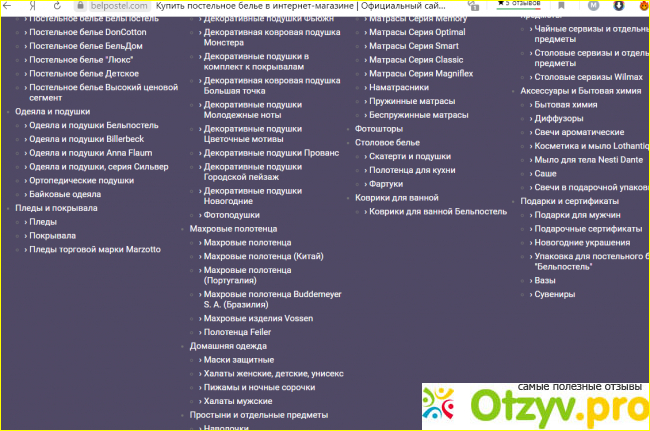This screenshot has width=650, height=431.
Task: Expand the "Пледы и покрывала" section
Action: click(56, 208)
